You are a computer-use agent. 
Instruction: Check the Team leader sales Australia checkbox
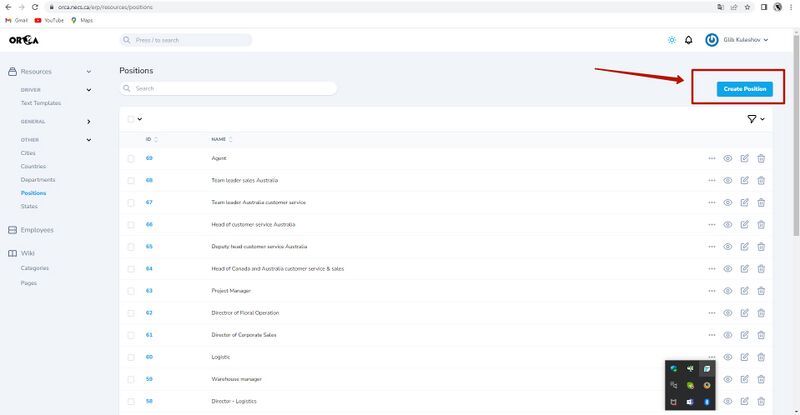(x=131, y=181)
